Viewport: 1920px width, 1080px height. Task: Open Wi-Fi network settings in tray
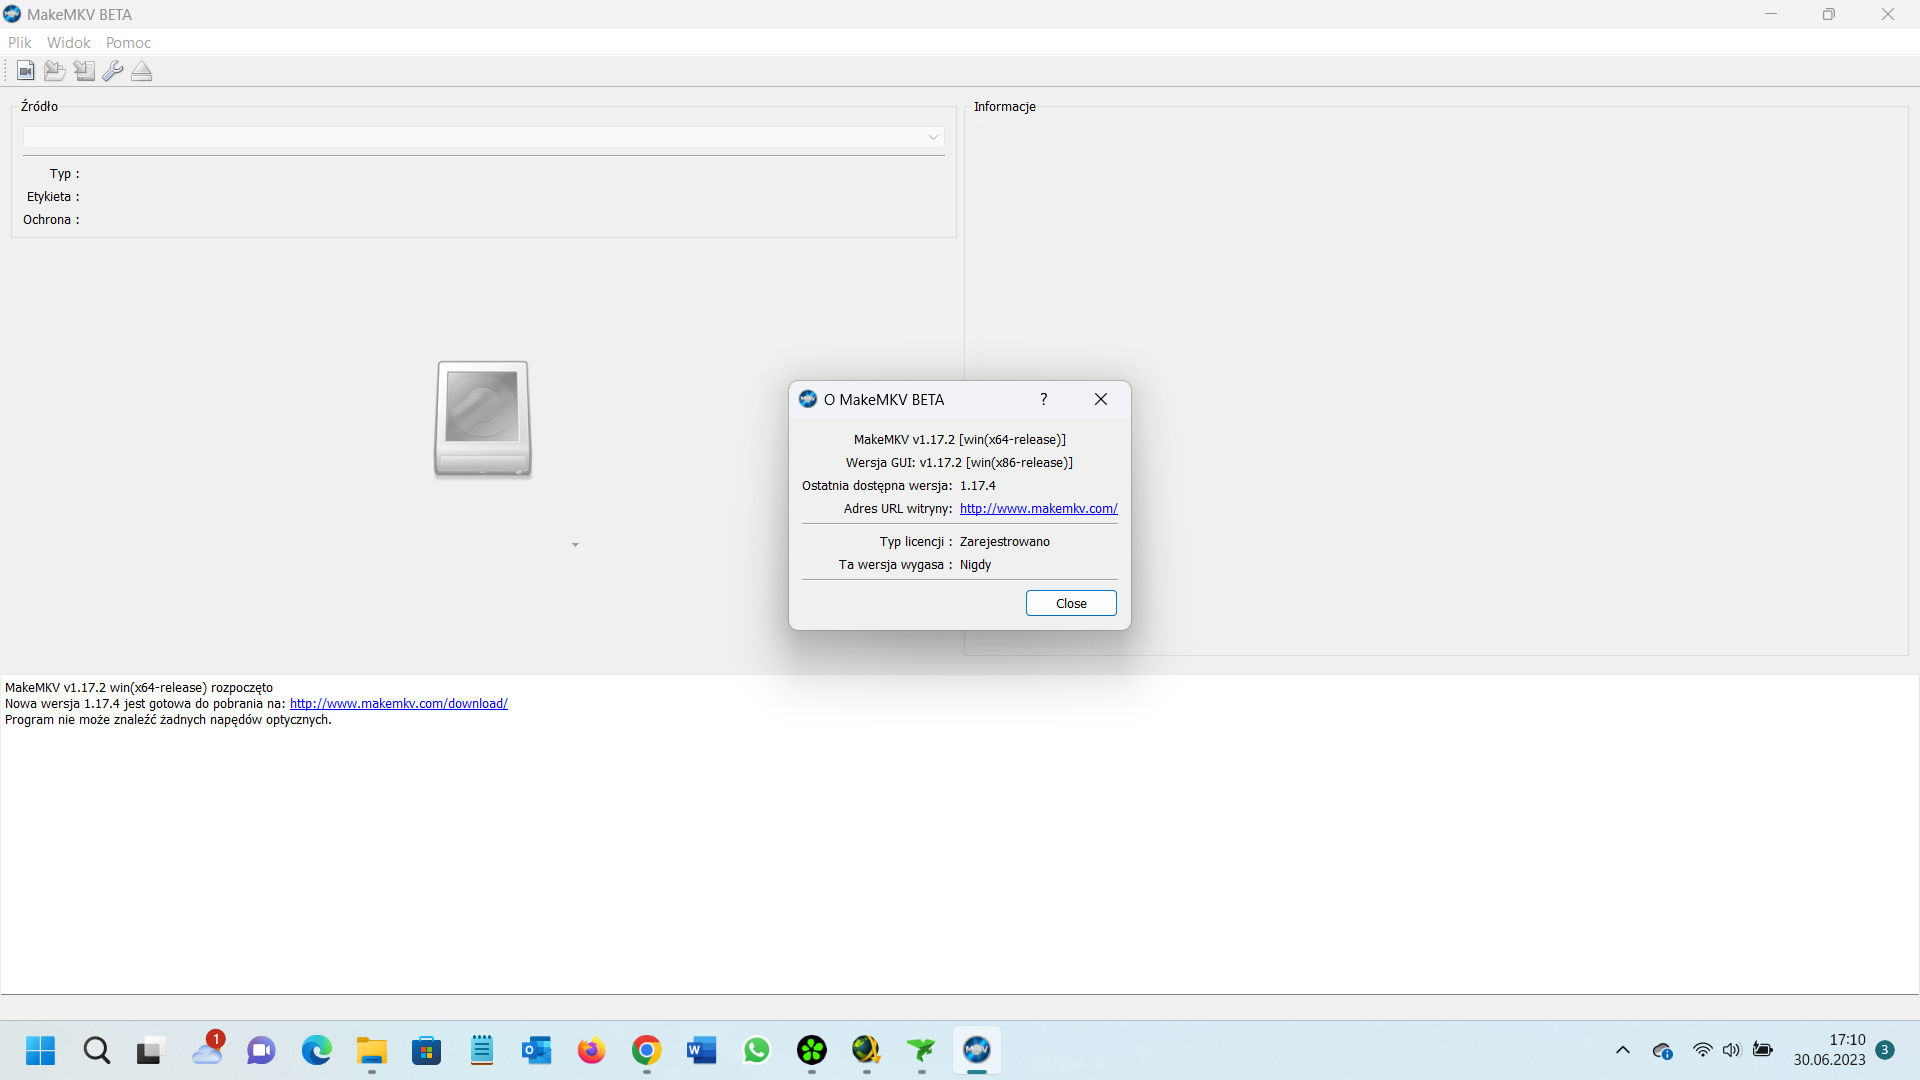[x=1702, y=1050]
